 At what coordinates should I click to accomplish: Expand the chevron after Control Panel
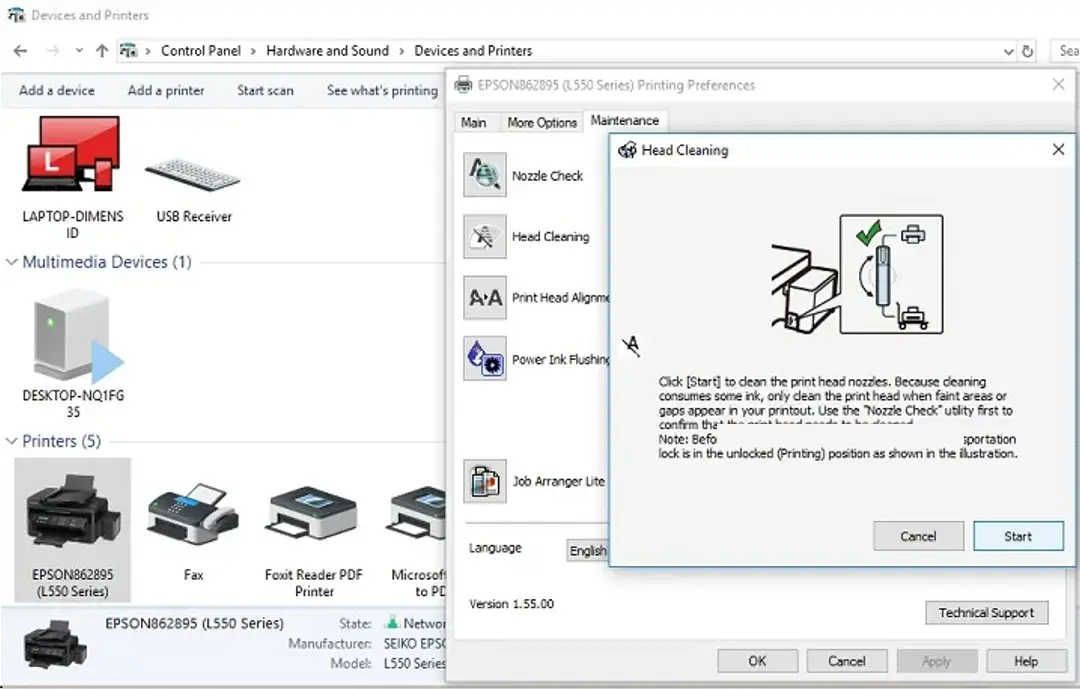[x=253, y=51]
